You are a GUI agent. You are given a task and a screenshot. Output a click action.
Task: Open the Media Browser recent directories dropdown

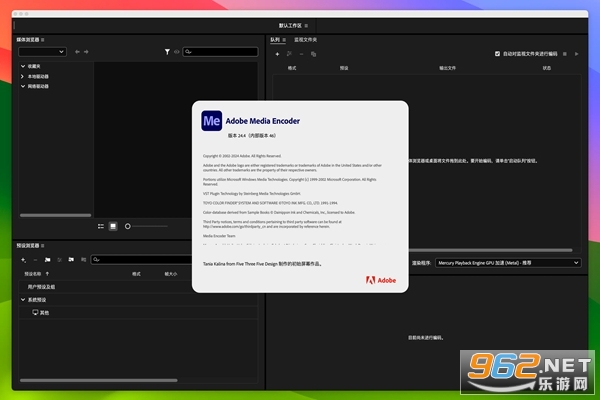coord(42,52)
